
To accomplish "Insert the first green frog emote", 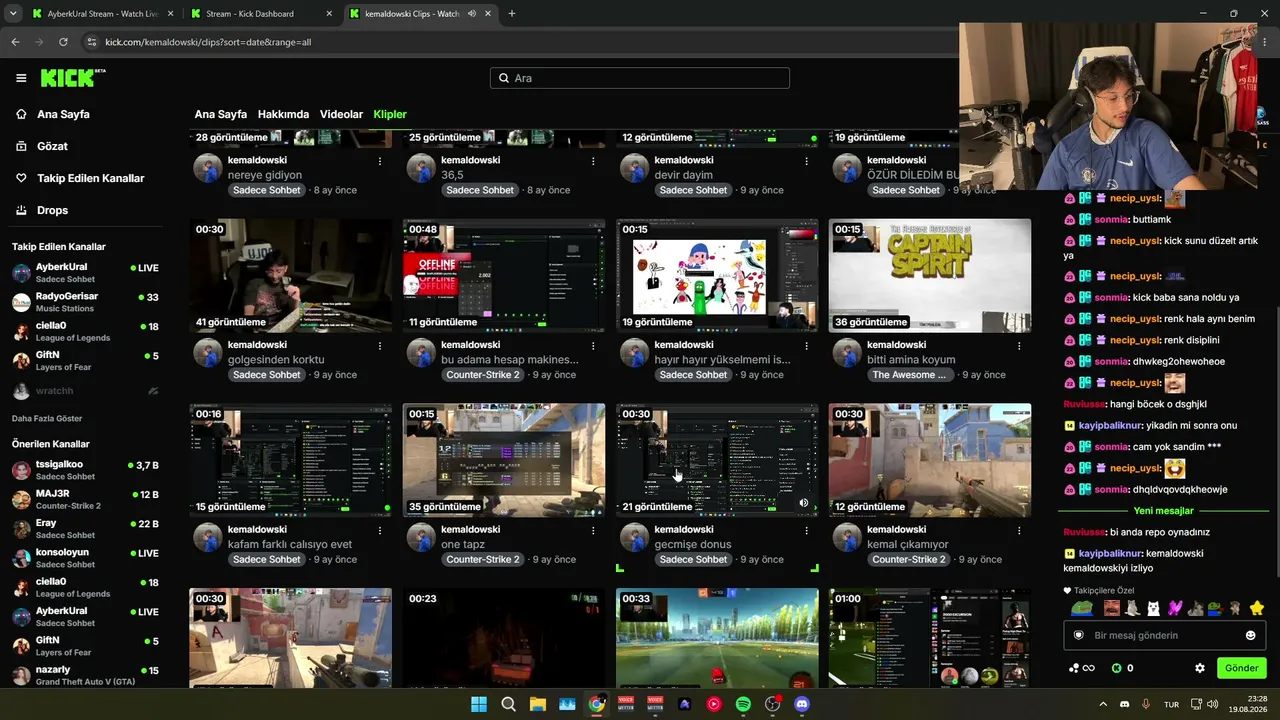I will pyautogui.click(x=1081, y=608).
